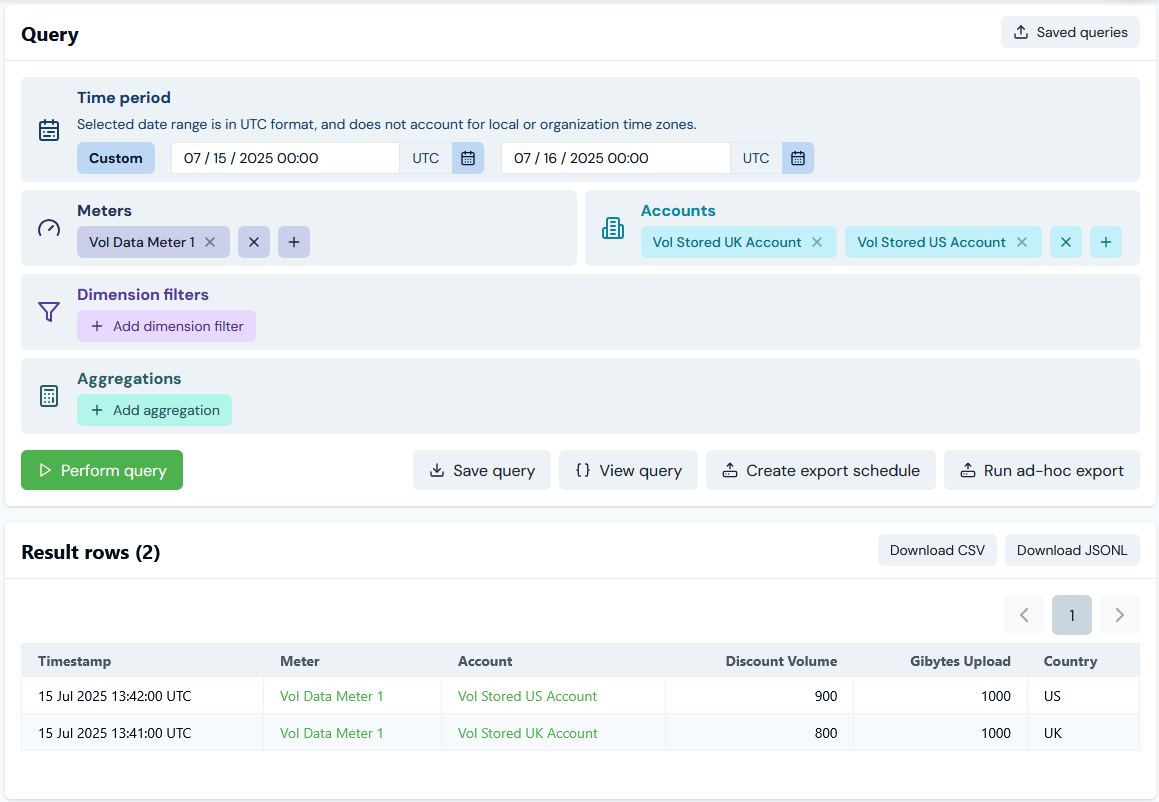Open Saved queries
Image resolution: width=1159 pixels, height=802 pixels.
(x=1070, y=32)
